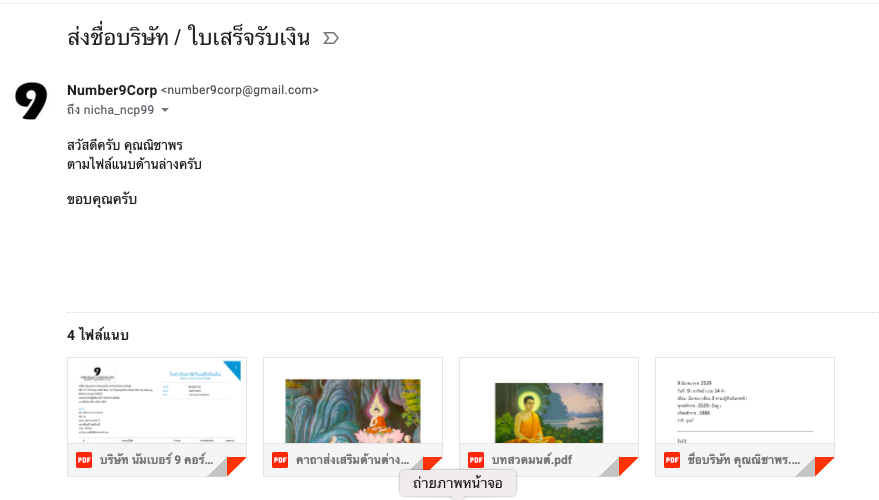This screenshot has height=500, width=879.
Task: Expand the recipient details arrow beside nicha_ncp99
Action: click(165, 110)
